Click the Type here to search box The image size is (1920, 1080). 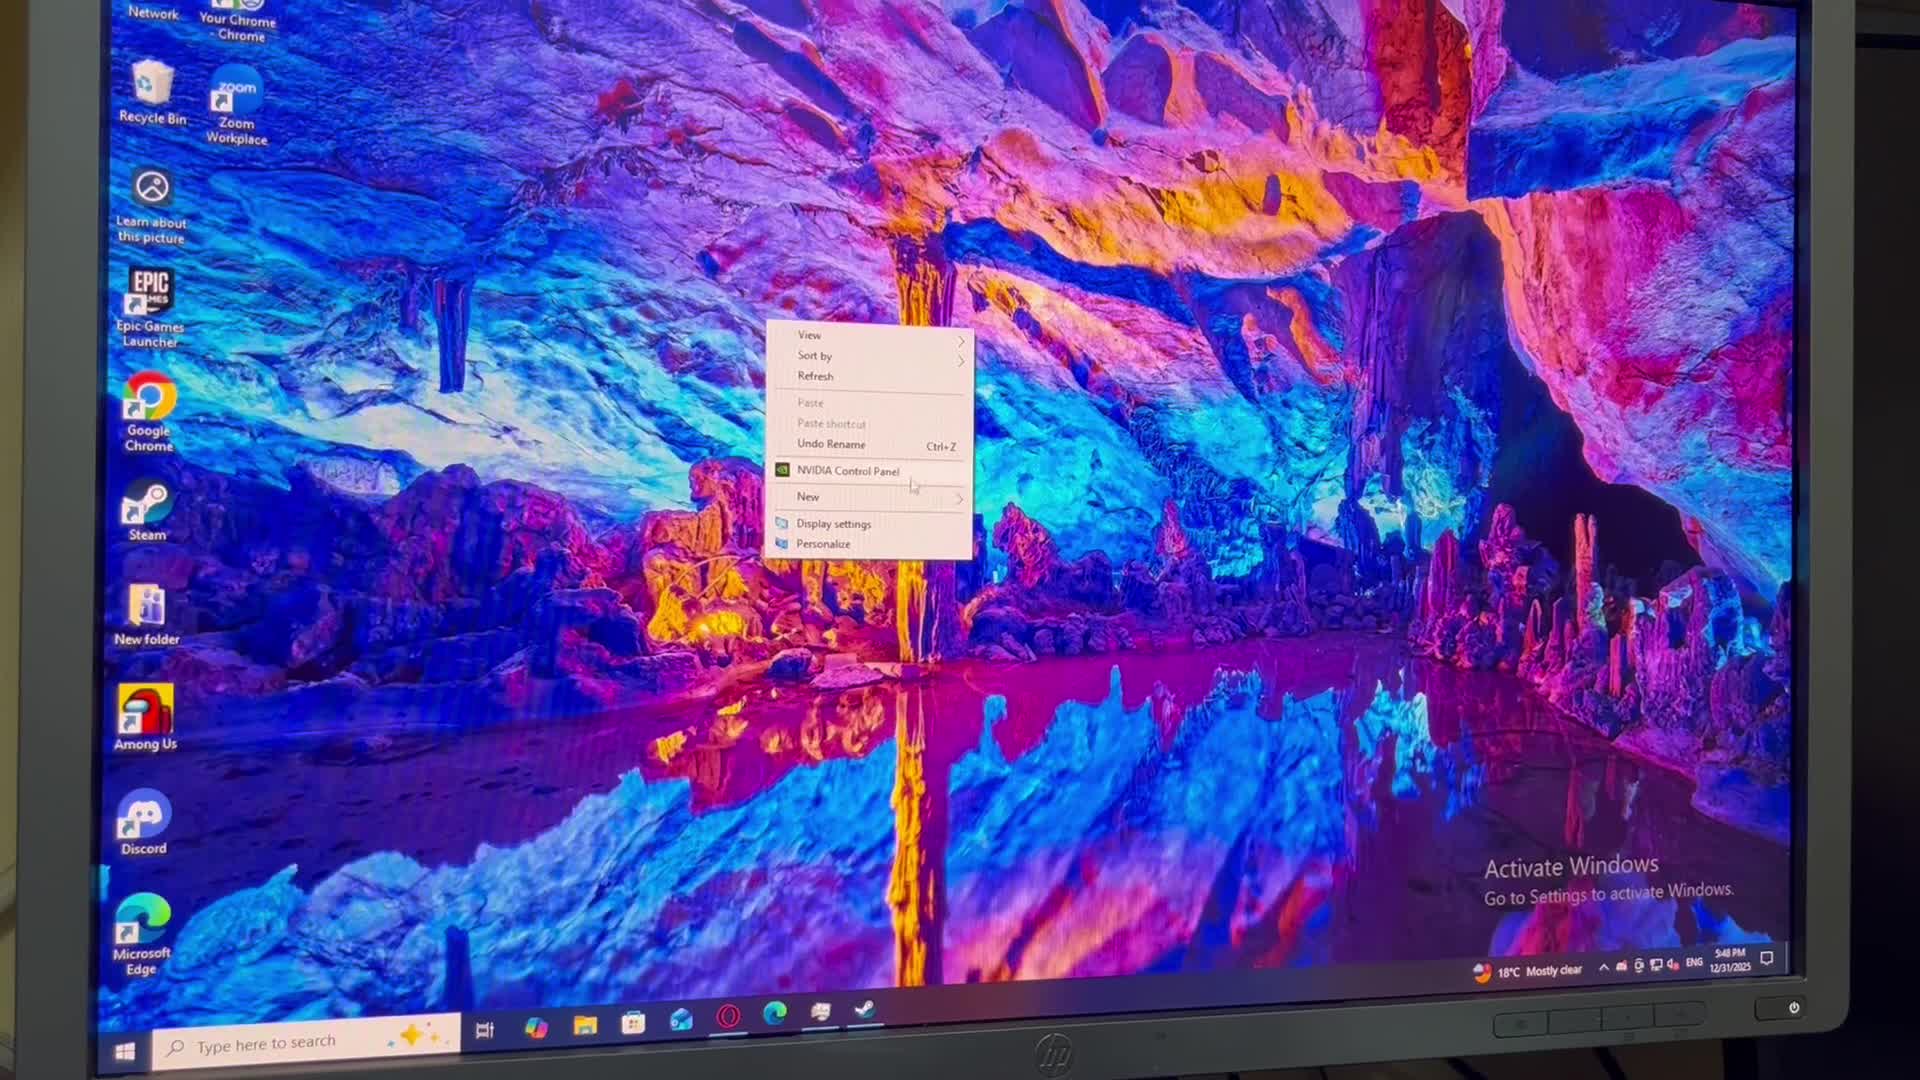307,1042
